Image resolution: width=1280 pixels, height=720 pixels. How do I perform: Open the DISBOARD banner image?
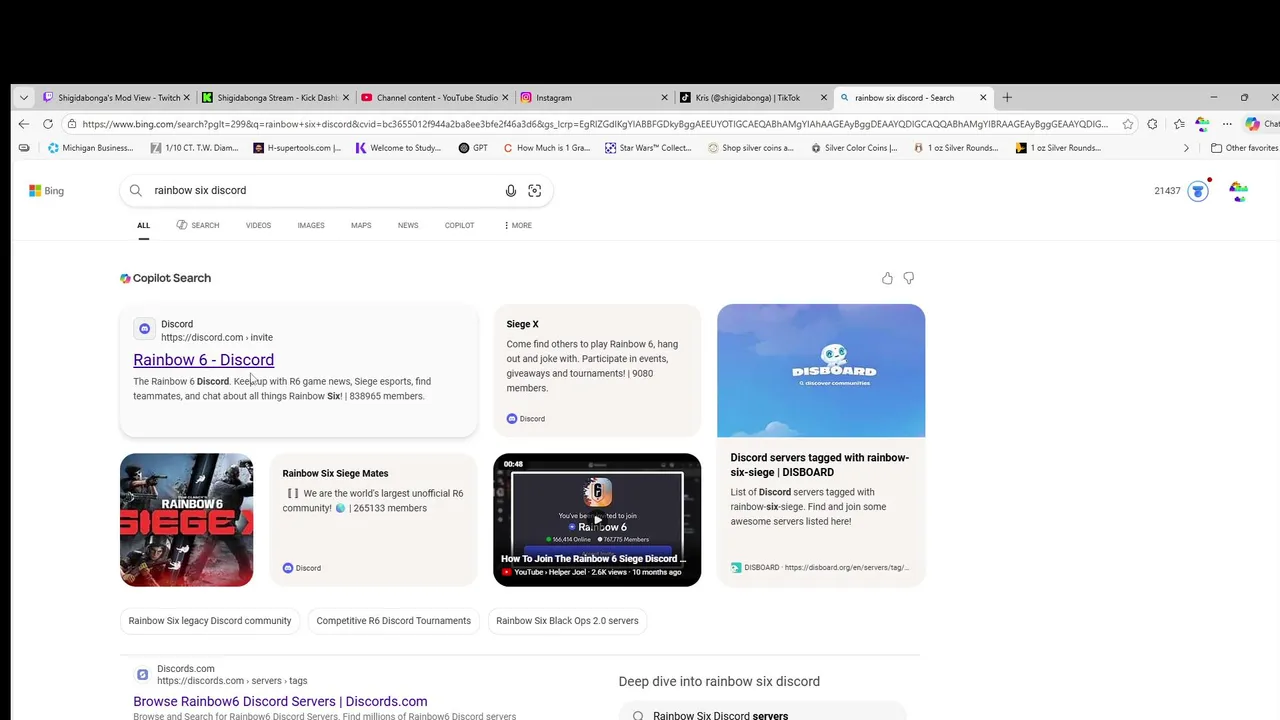821,370
